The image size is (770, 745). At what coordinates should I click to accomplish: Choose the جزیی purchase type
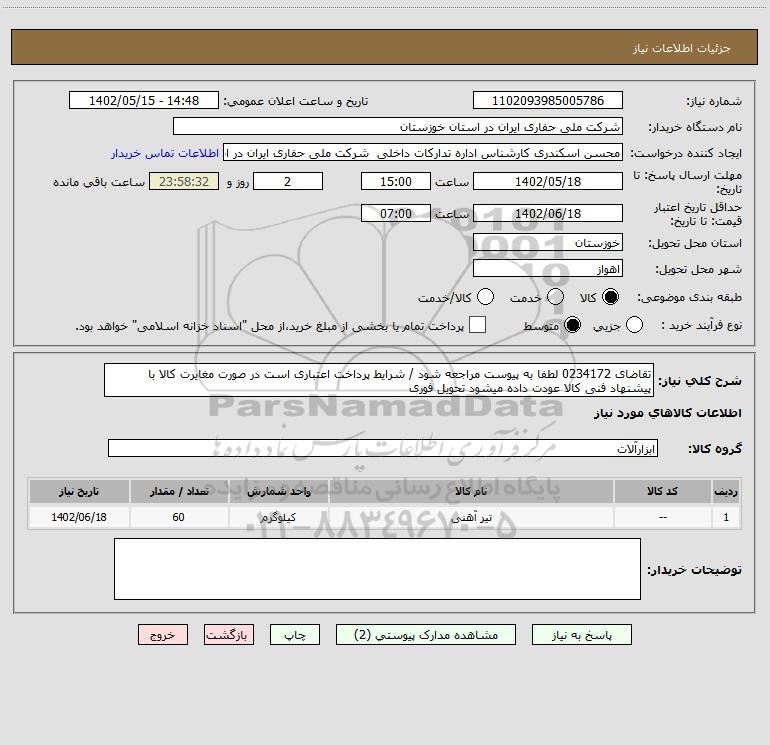634,325
